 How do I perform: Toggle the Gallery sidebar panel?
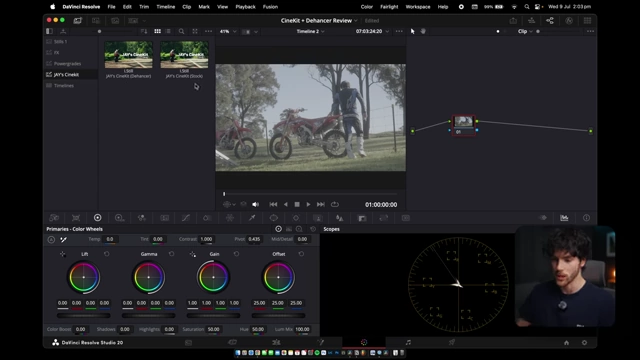point(49,31)
